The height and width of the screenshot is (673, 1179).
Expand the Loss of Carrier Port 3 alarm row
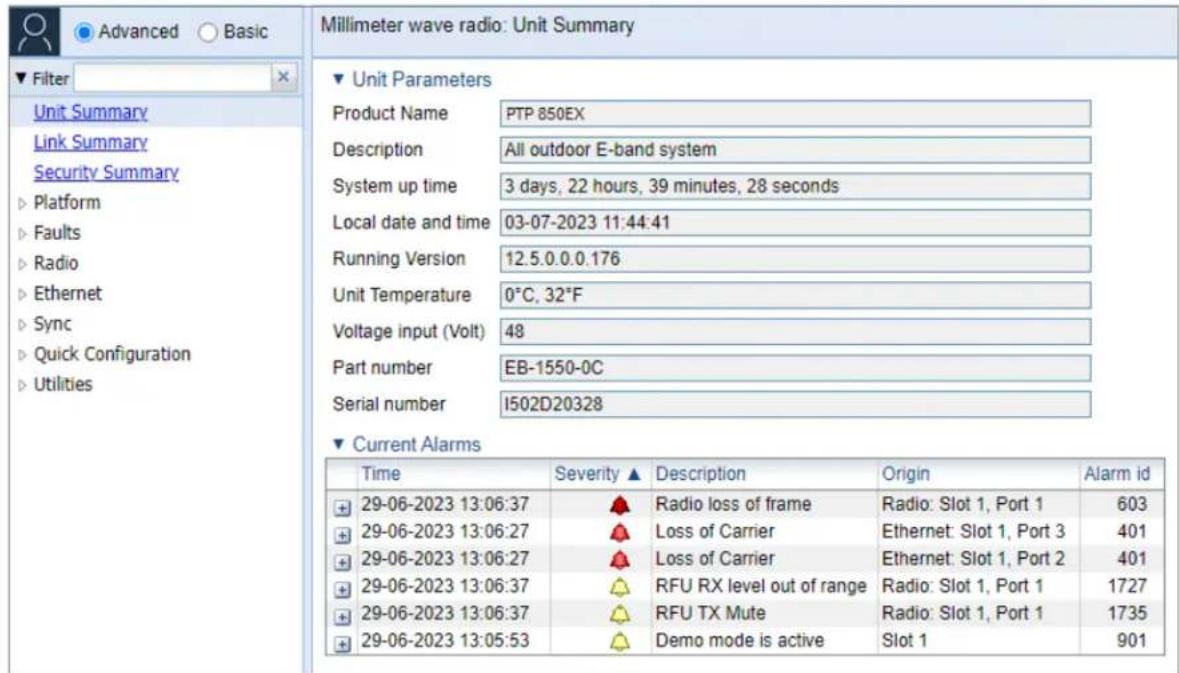click(342, 535)
